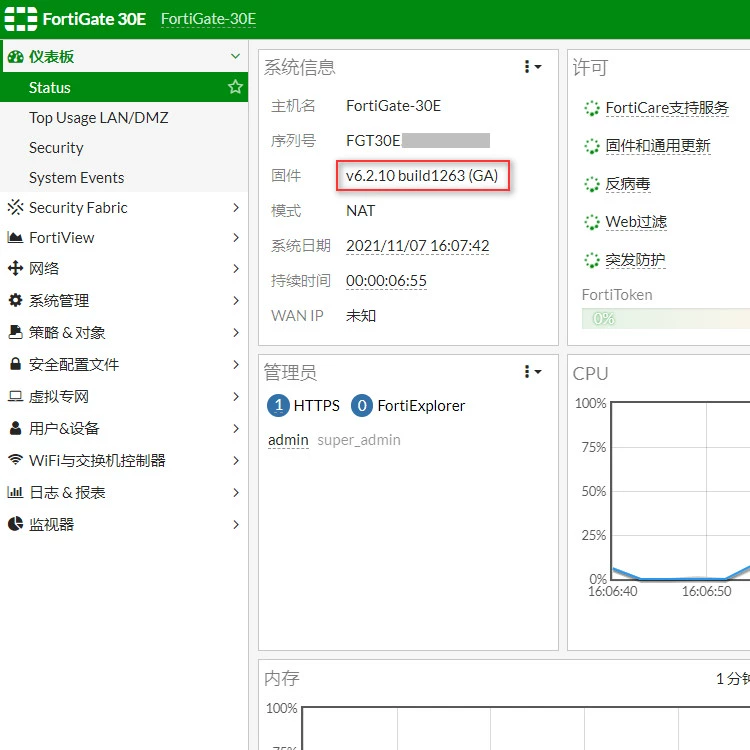Image resolution: width=750 pixels, height=750 pixels.
Task: Click the 反病毒 loading status icon
Action: click(x=592, y=184)
